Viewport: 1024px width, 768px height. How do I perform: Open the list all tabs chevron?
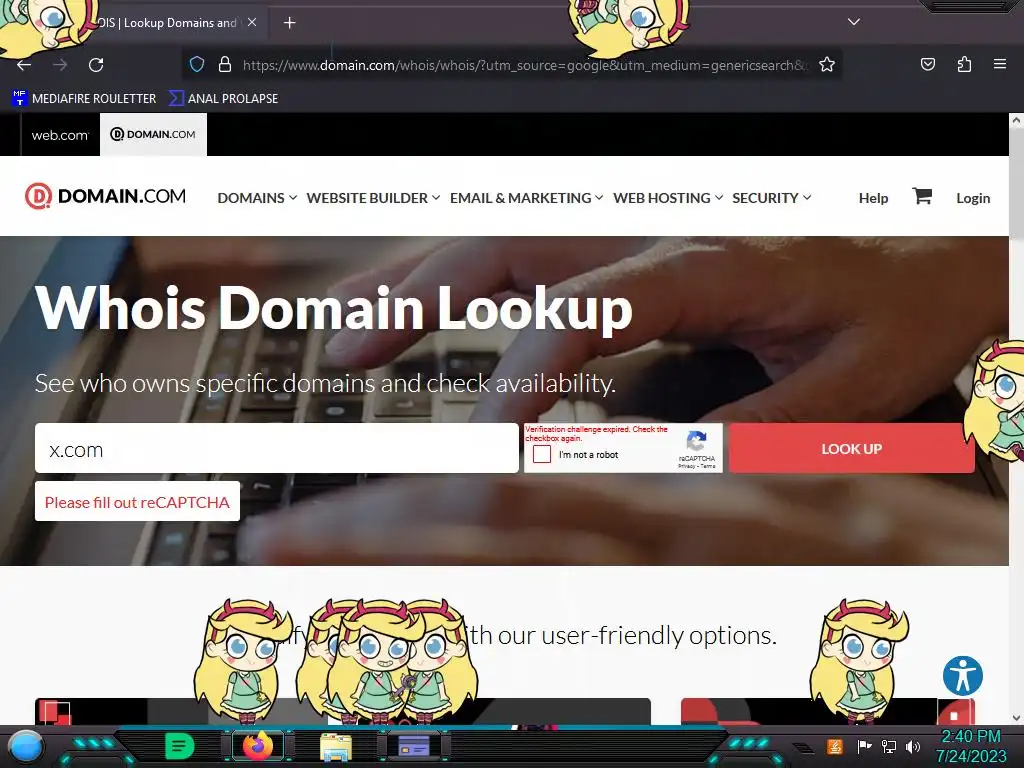pyautogui.click(x=854, y=22)
